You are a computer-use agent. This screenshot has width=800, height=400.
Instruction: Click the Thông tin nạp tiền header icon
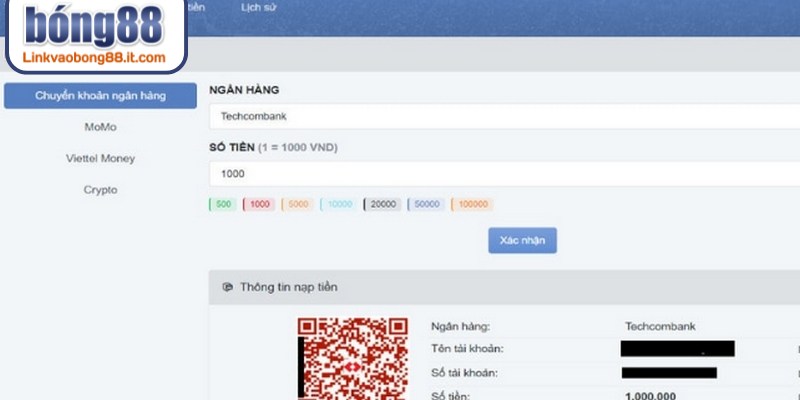point(228,287)
